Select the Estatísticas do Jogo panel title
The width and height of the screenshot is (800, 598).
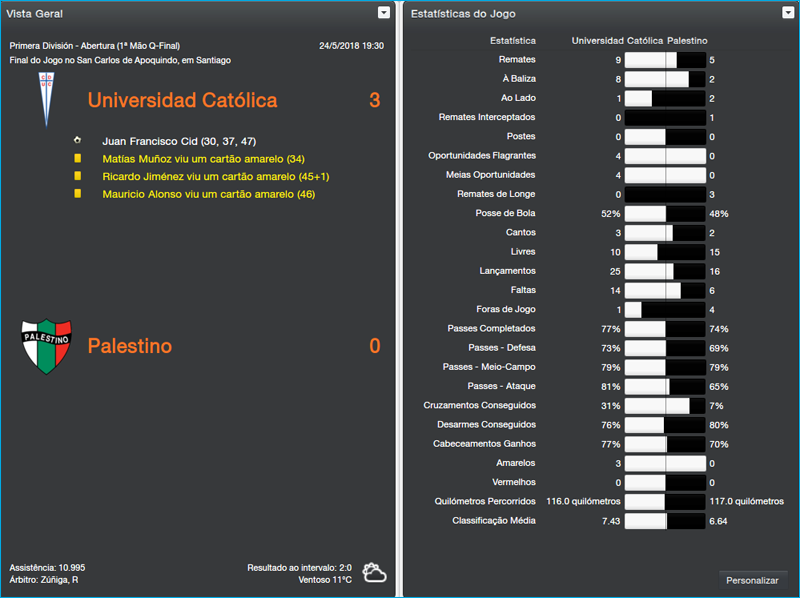coord(463,13)
